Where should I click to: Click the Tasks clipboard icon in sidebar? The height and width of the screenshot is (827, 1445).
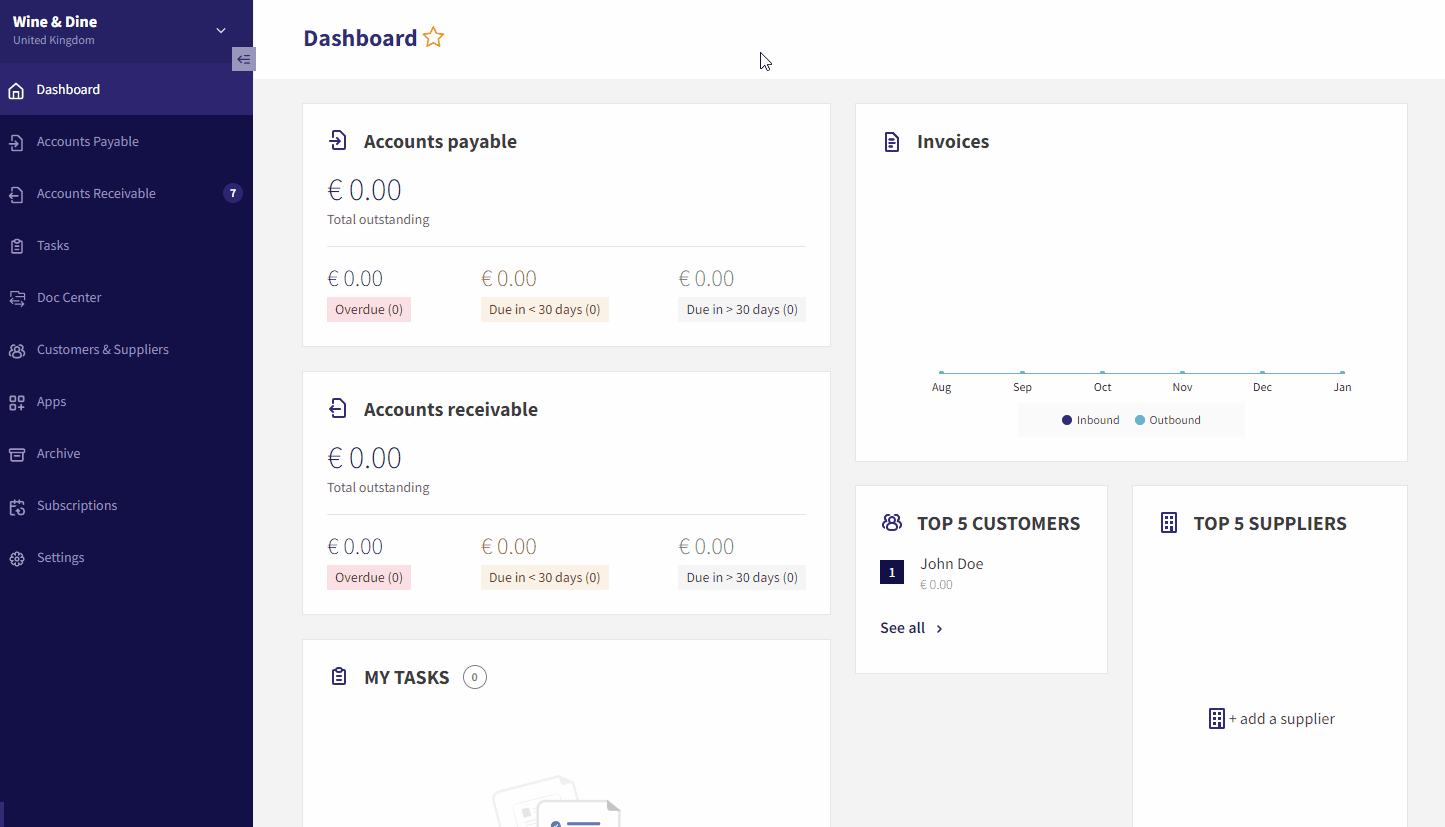click(x=16, y=246)
